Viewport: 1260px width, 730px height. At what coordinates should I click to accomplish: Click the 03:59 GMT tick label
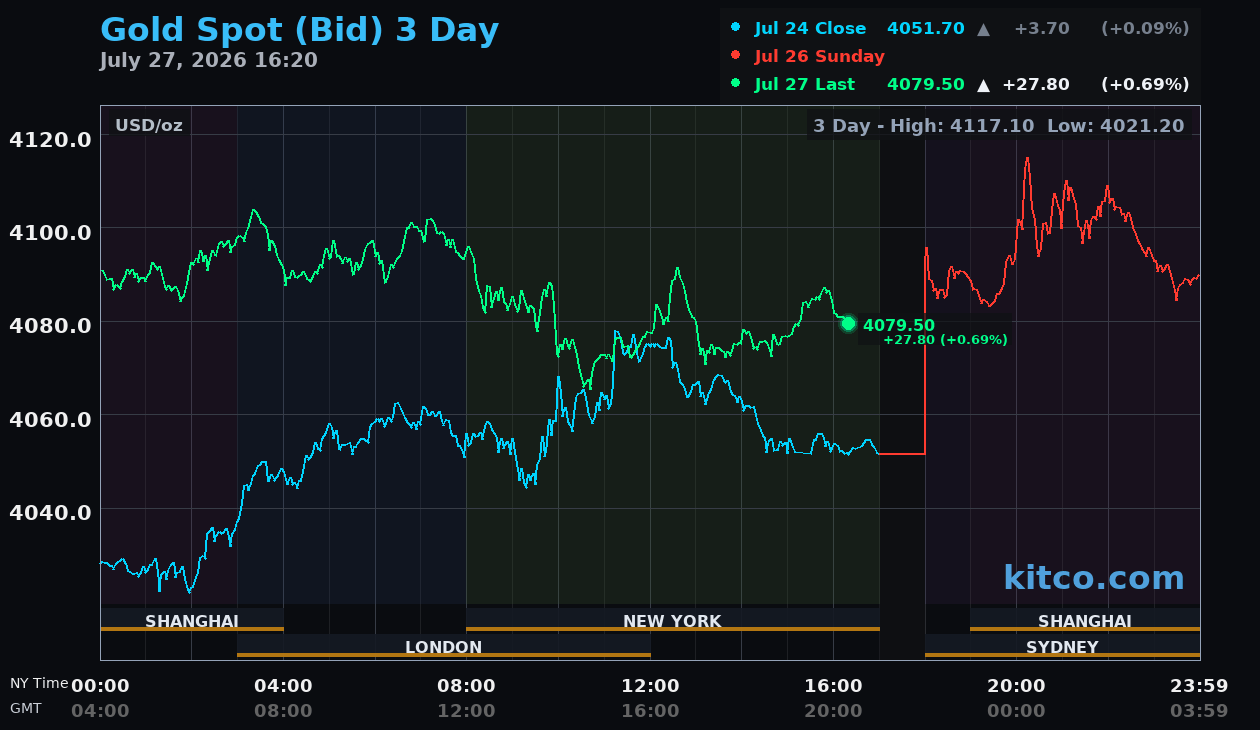click(1199, 711)
